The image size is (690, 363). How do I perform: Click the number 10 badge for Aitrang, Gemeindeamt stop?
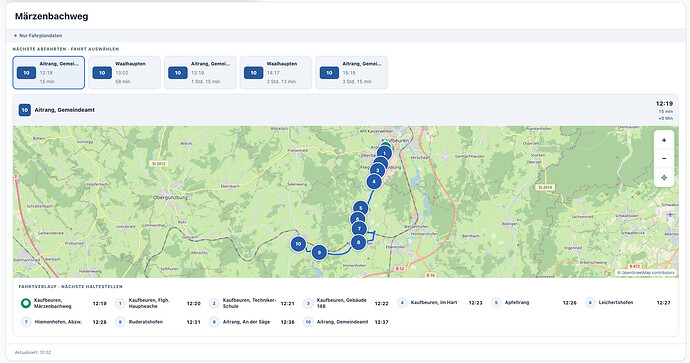(308, 322)
